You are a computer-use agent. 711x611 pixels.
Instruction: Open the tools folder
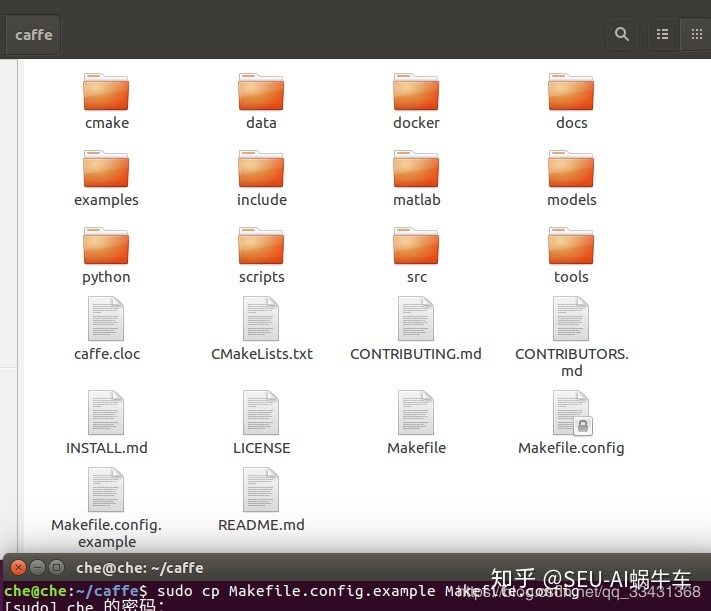tap(571, 246)
